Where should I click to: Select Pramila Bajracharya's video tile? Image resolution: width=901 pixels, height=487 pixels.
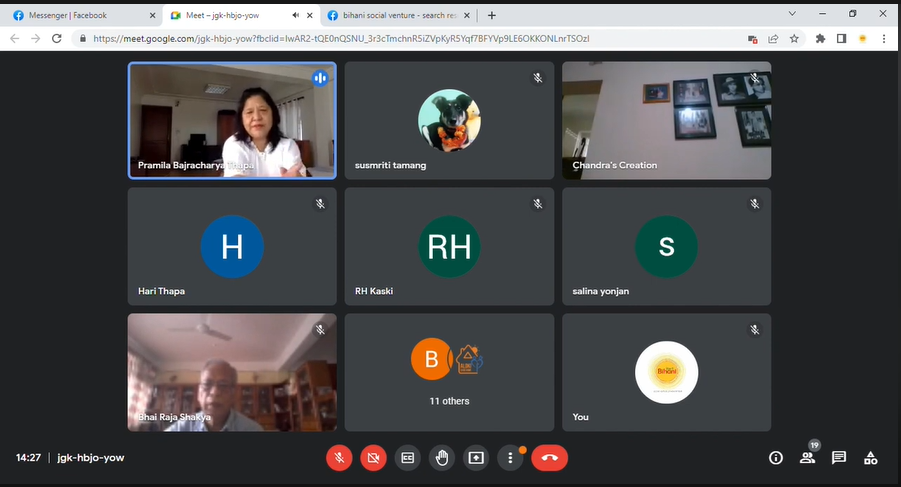pyautogui.click(x=232, y=120)
